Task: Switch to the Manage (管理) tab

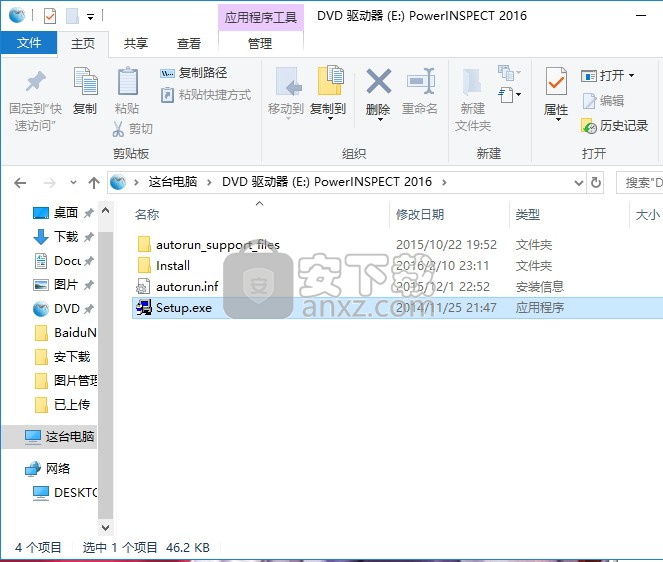Action: [x=260, y=43]
